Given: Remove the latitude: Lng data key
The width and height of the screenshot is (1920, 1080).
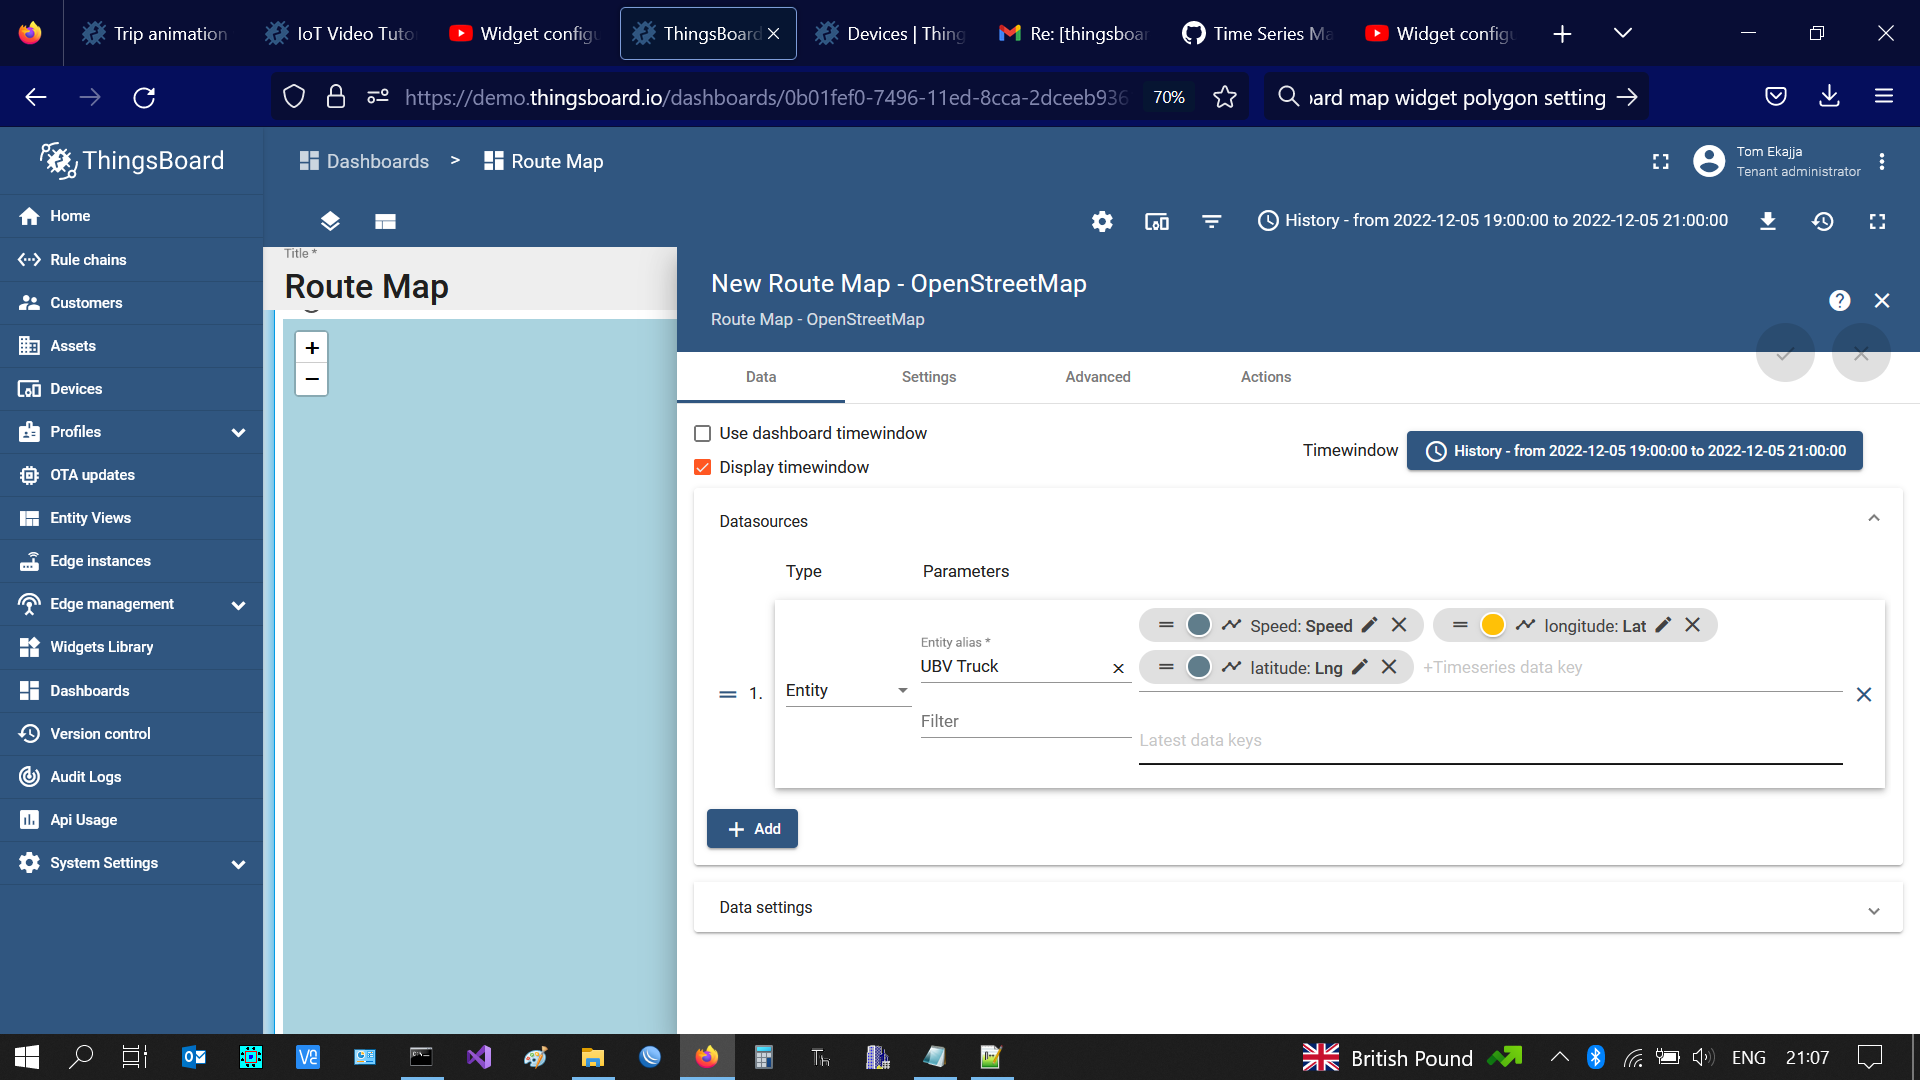Looking at the screenshot, I should (x=1389, y=667).
